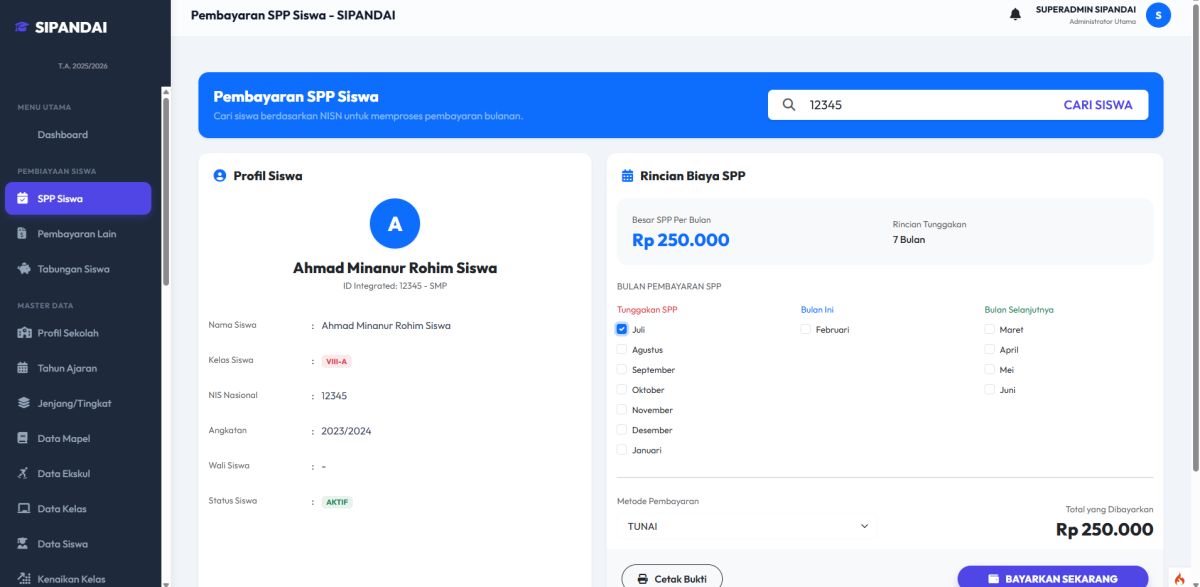Select the Data Ekskul sidebar icon
This screenshot has width=1200, height=587.
22,472
